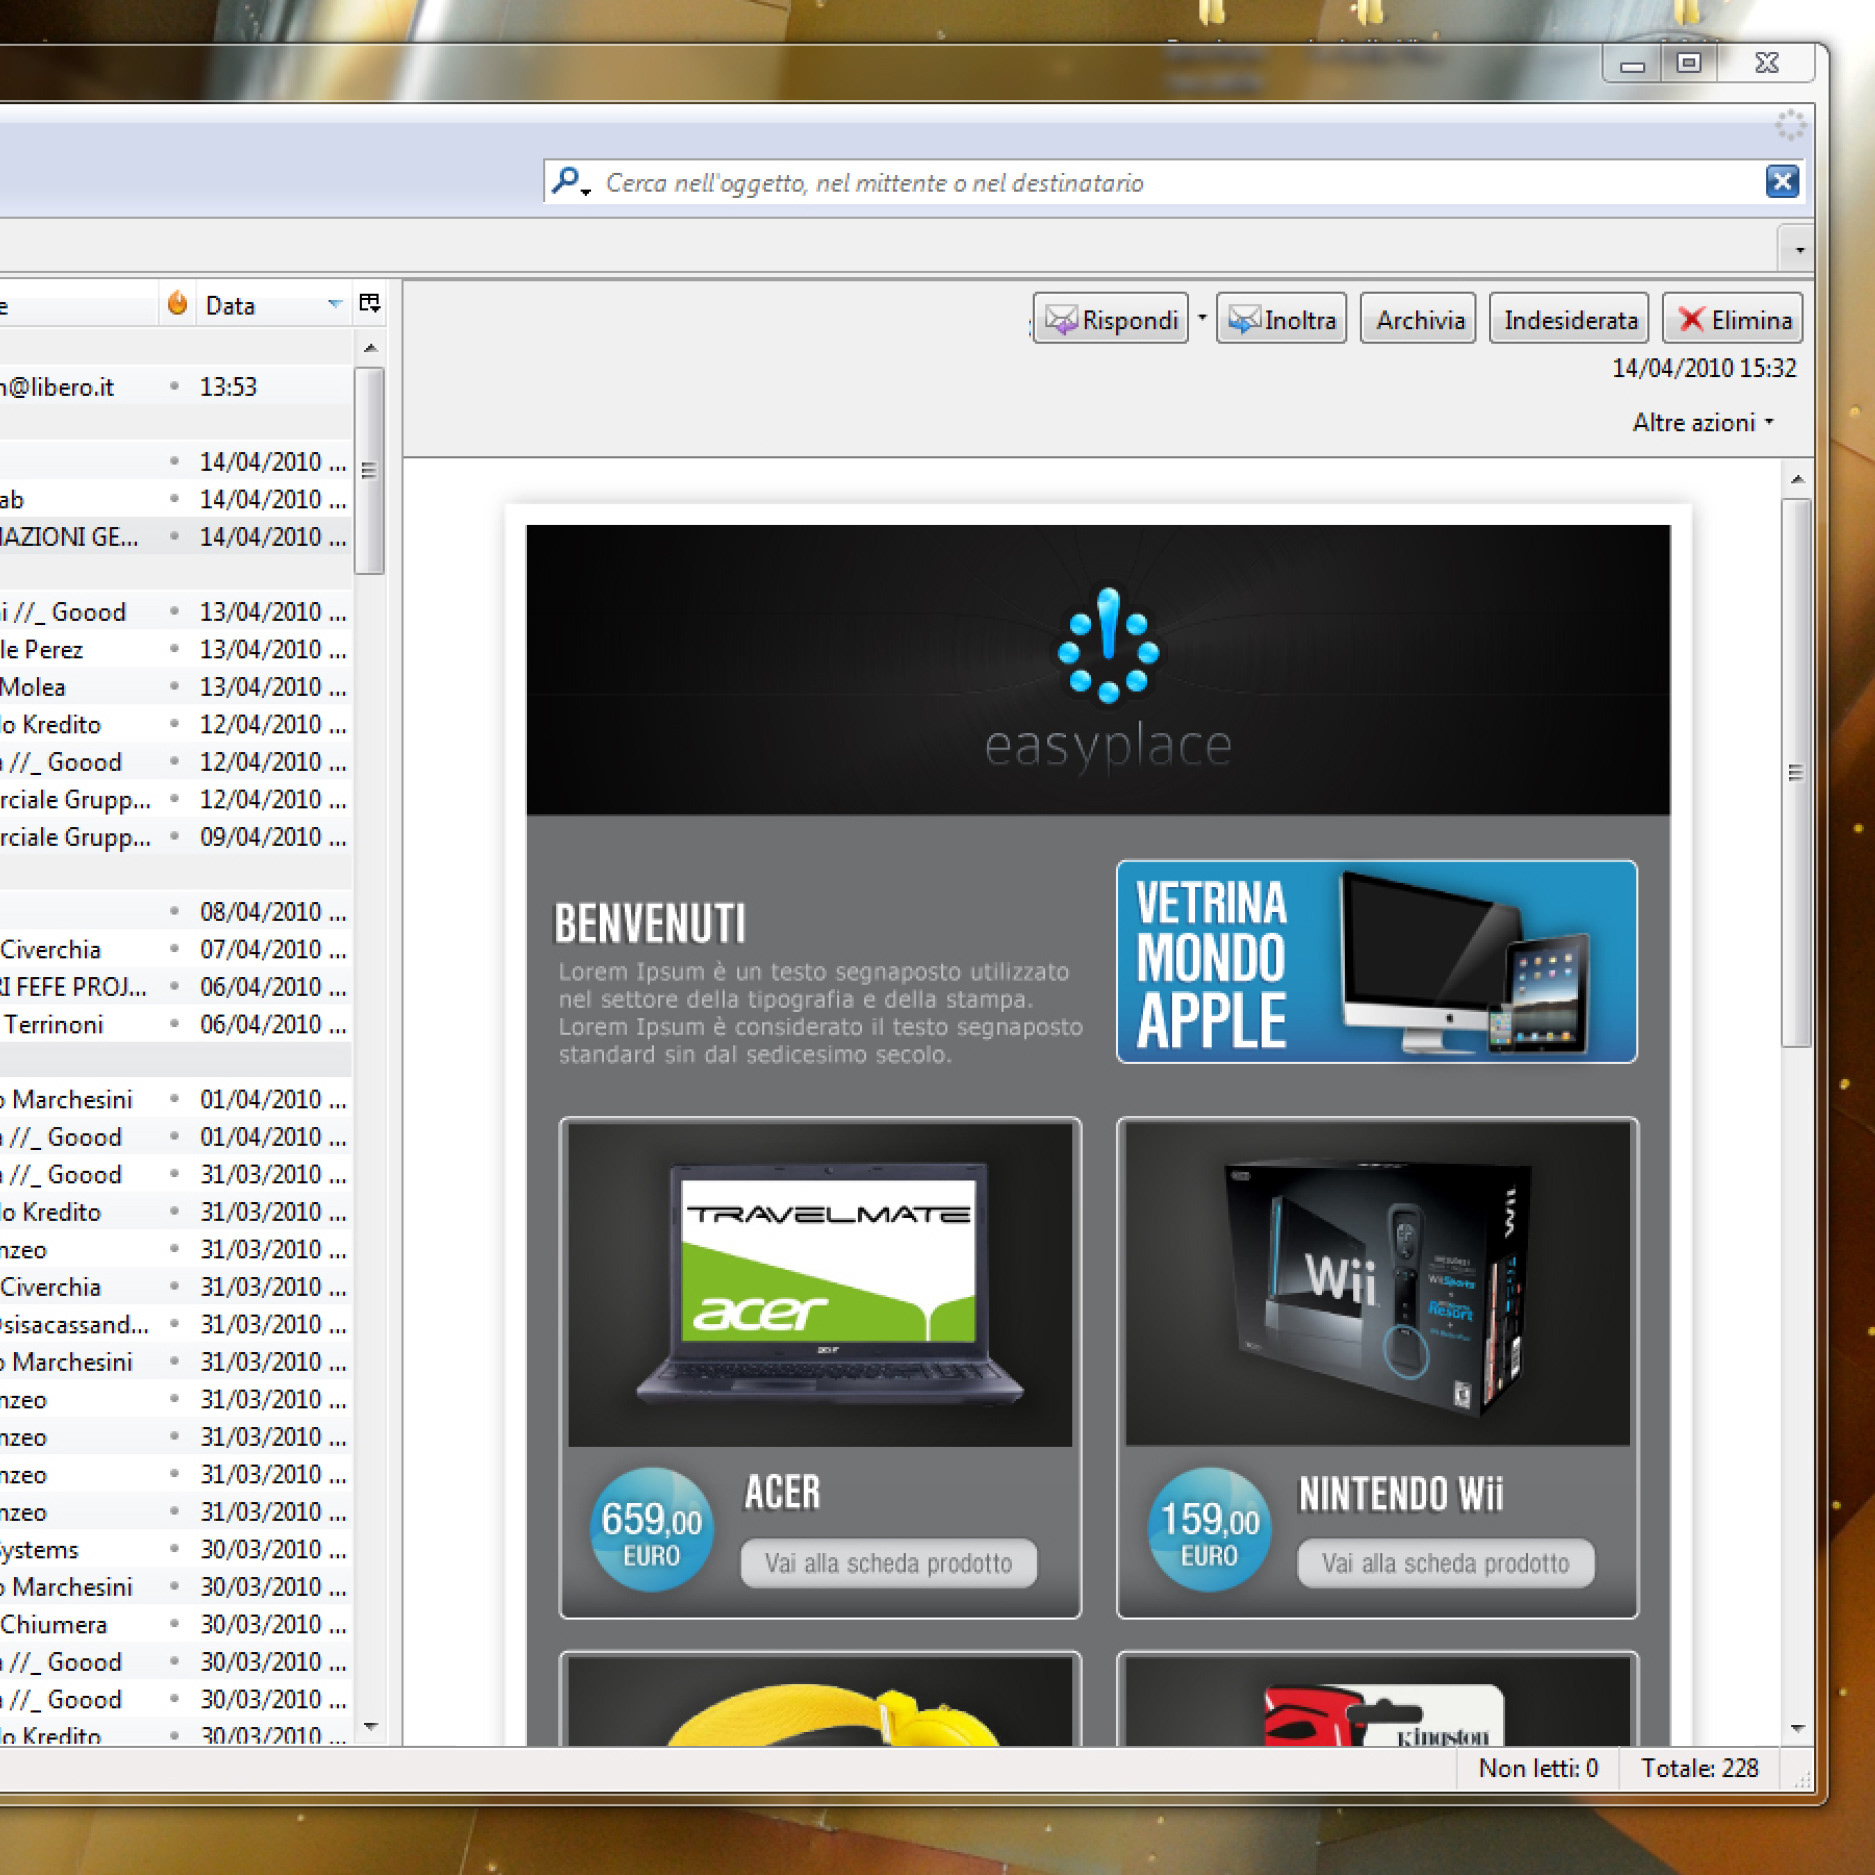Click the easyplace logo in the email
This screenshot has width=1875, height=1875.
[x=1108, y=680]
